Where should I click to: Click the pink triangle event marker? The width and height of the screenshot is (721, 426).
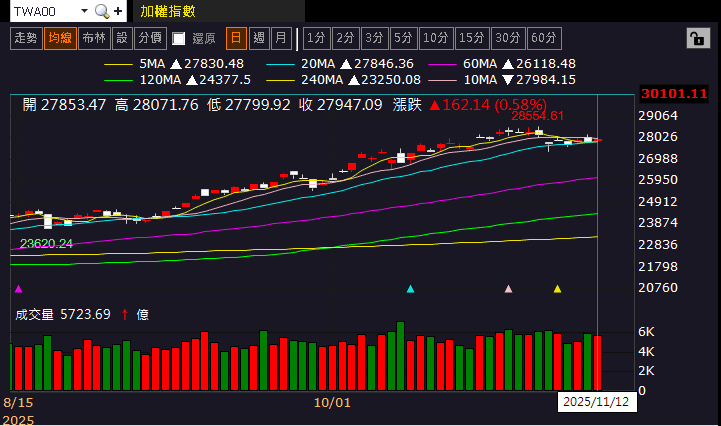click(x=508, y=289)
